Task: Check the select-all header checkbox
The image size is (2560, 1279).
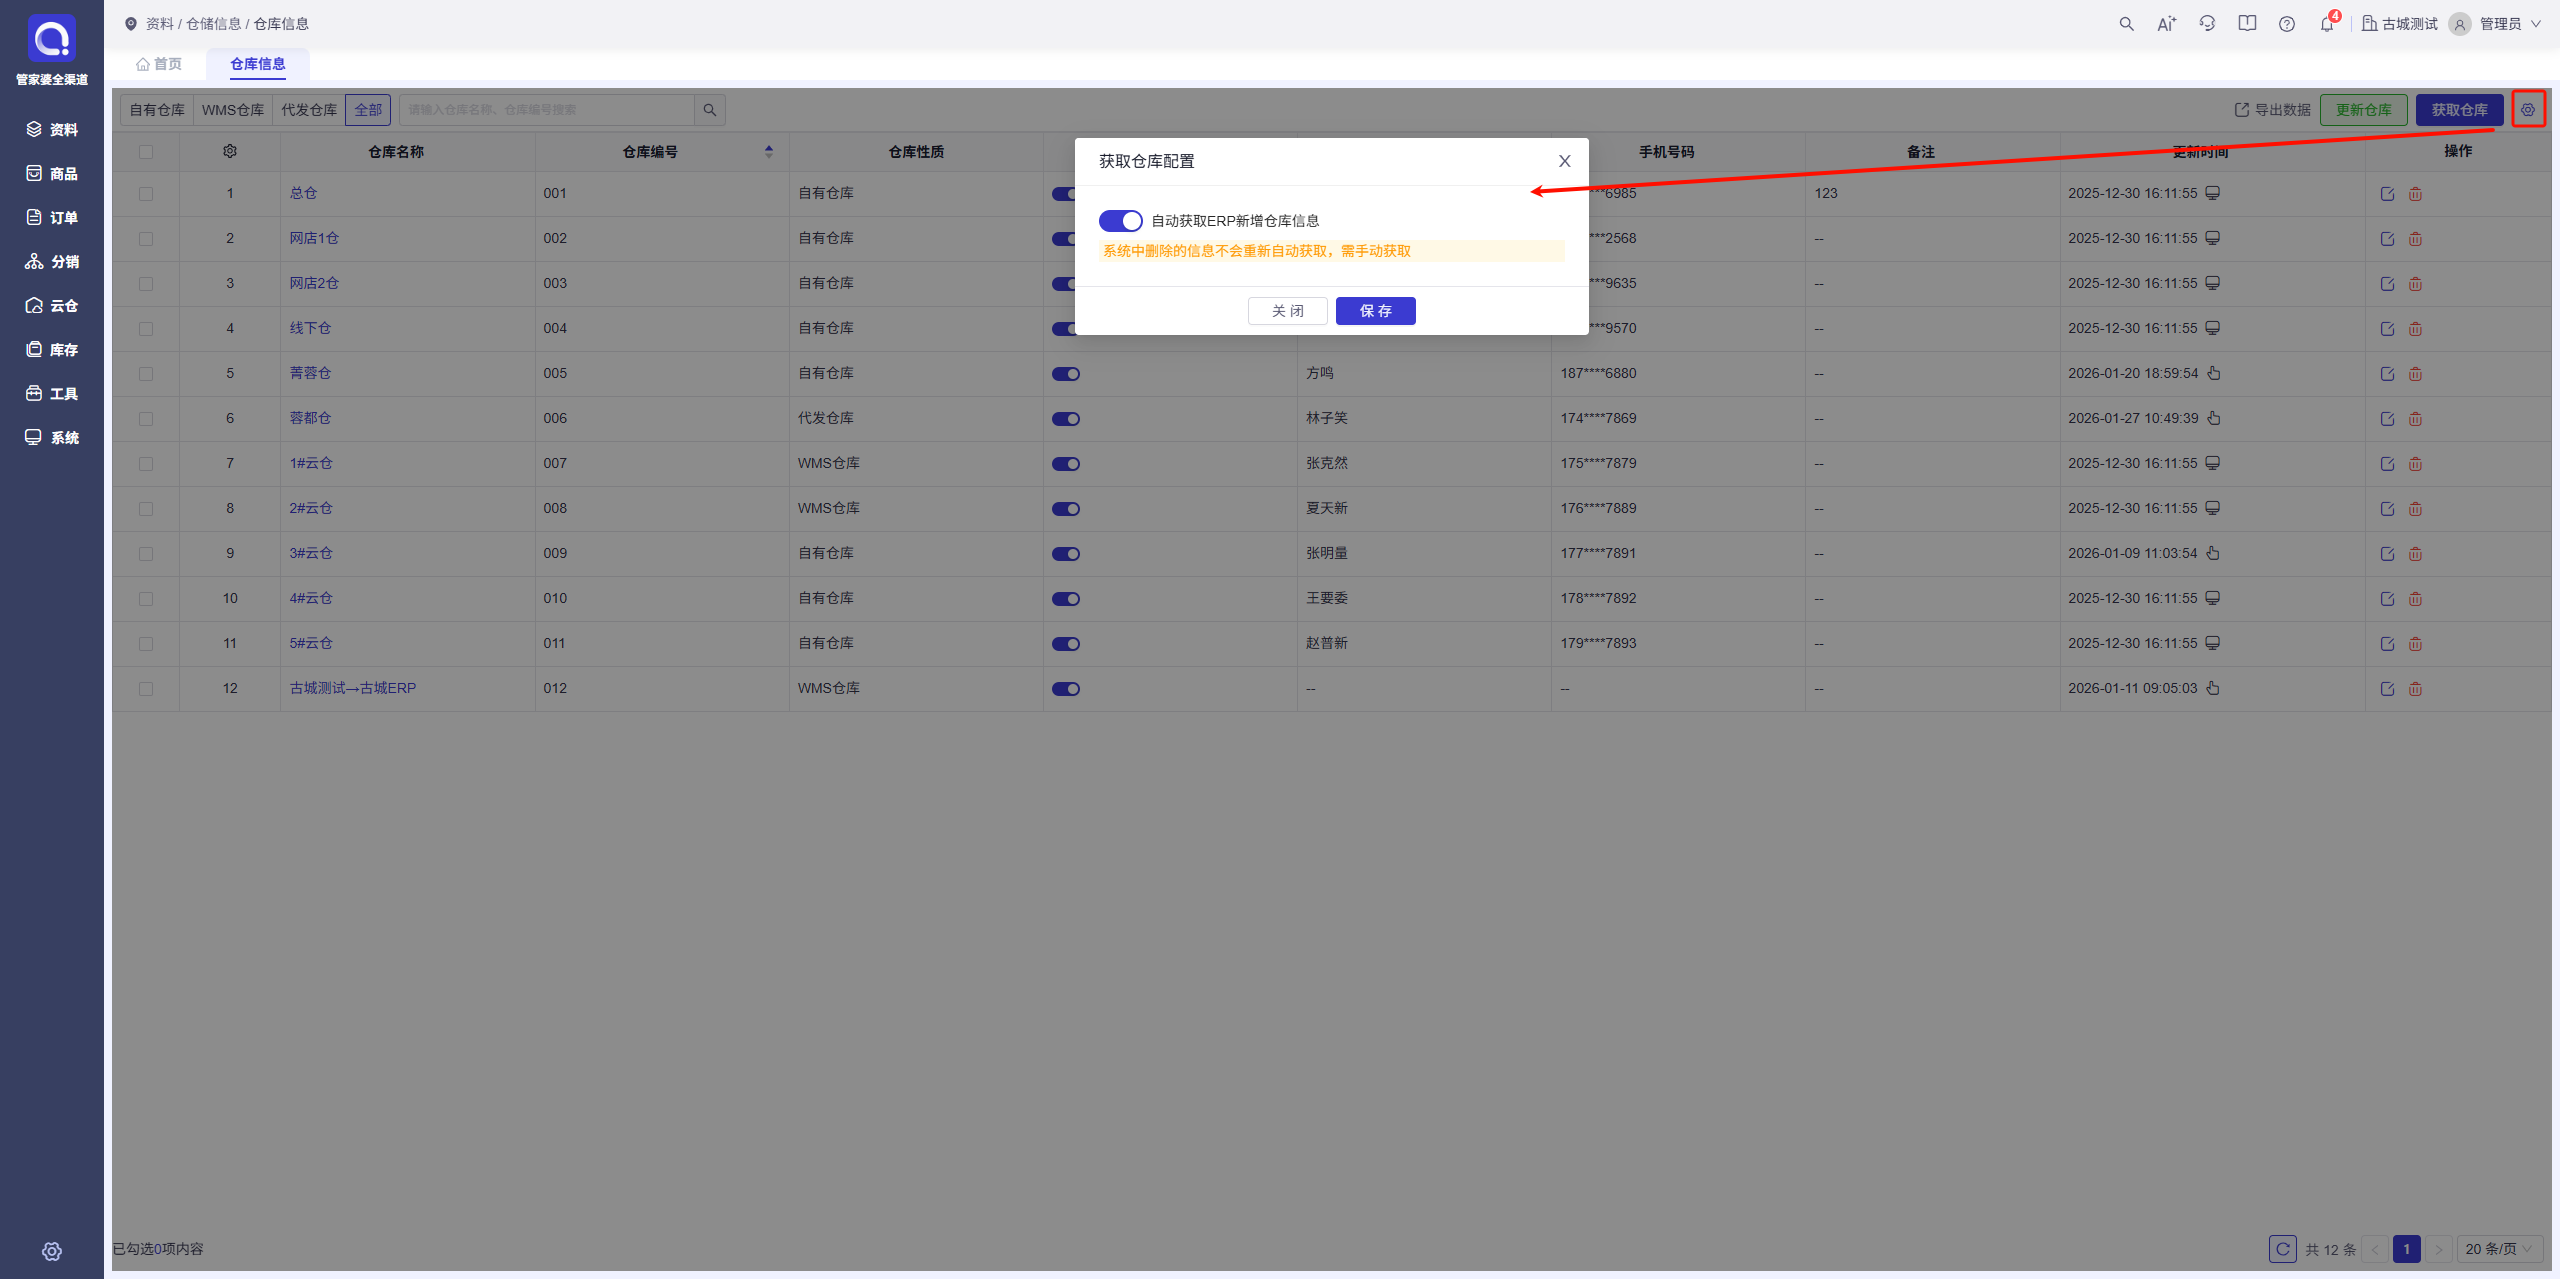Action: click(x=146, y=152)
